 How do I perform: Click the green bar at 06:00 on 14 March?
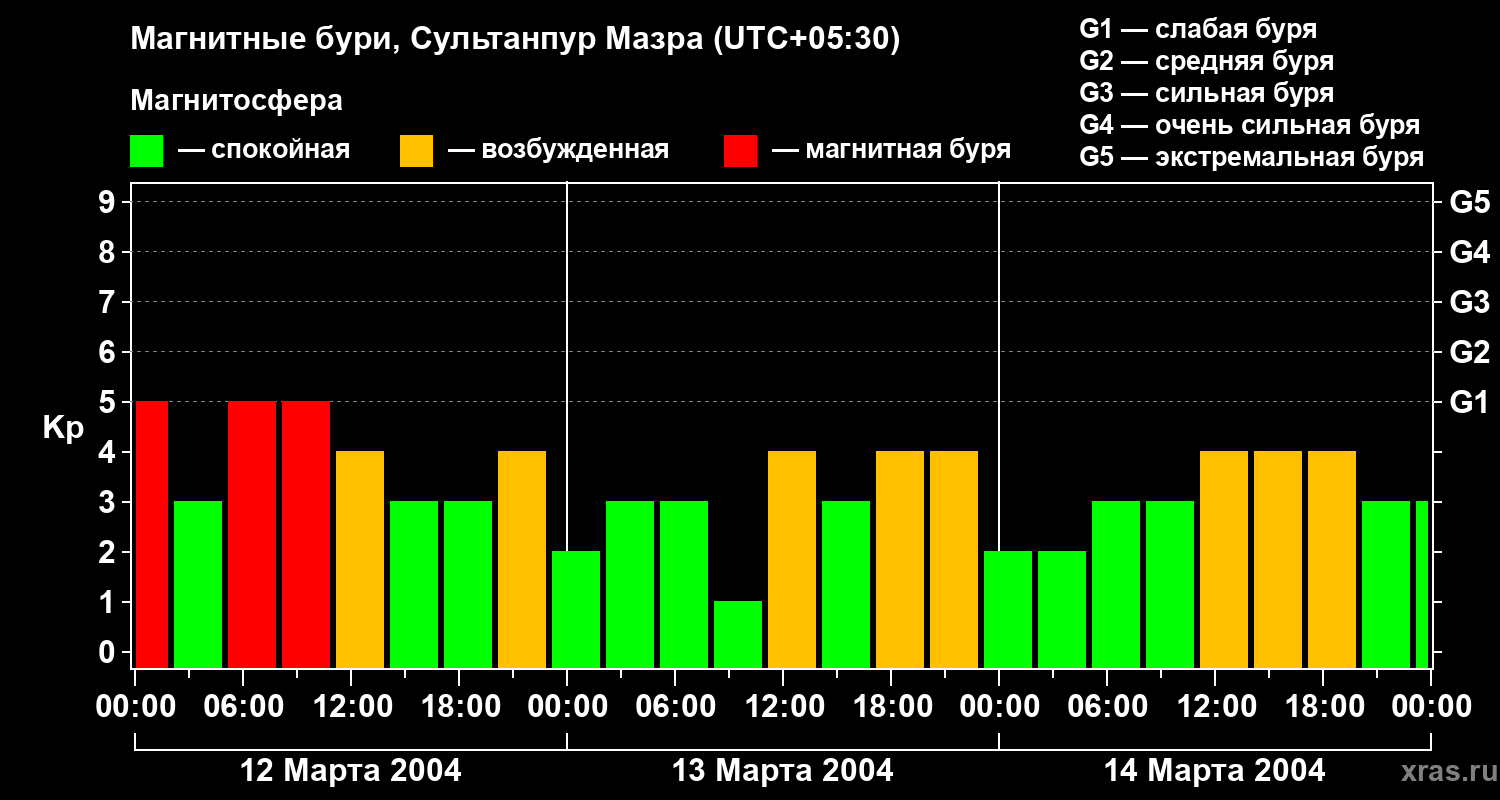[x=1116, y=584]
